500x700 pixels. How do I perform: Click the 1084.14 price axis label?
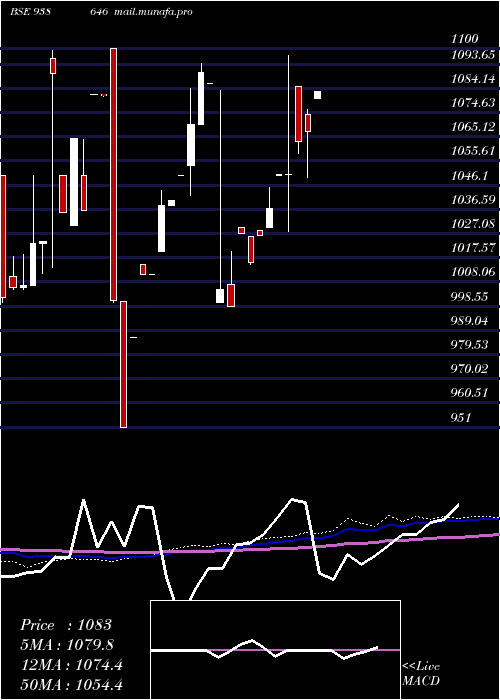click(473, 79)
